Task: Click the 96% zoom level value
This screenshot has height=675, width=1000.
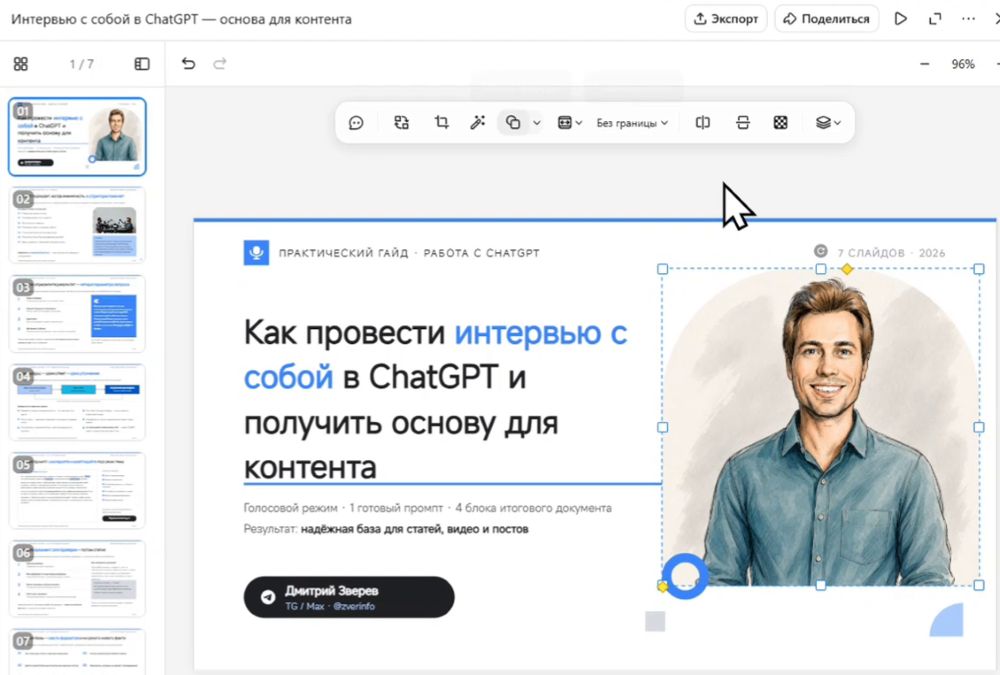Action: (x=962, y=64)
